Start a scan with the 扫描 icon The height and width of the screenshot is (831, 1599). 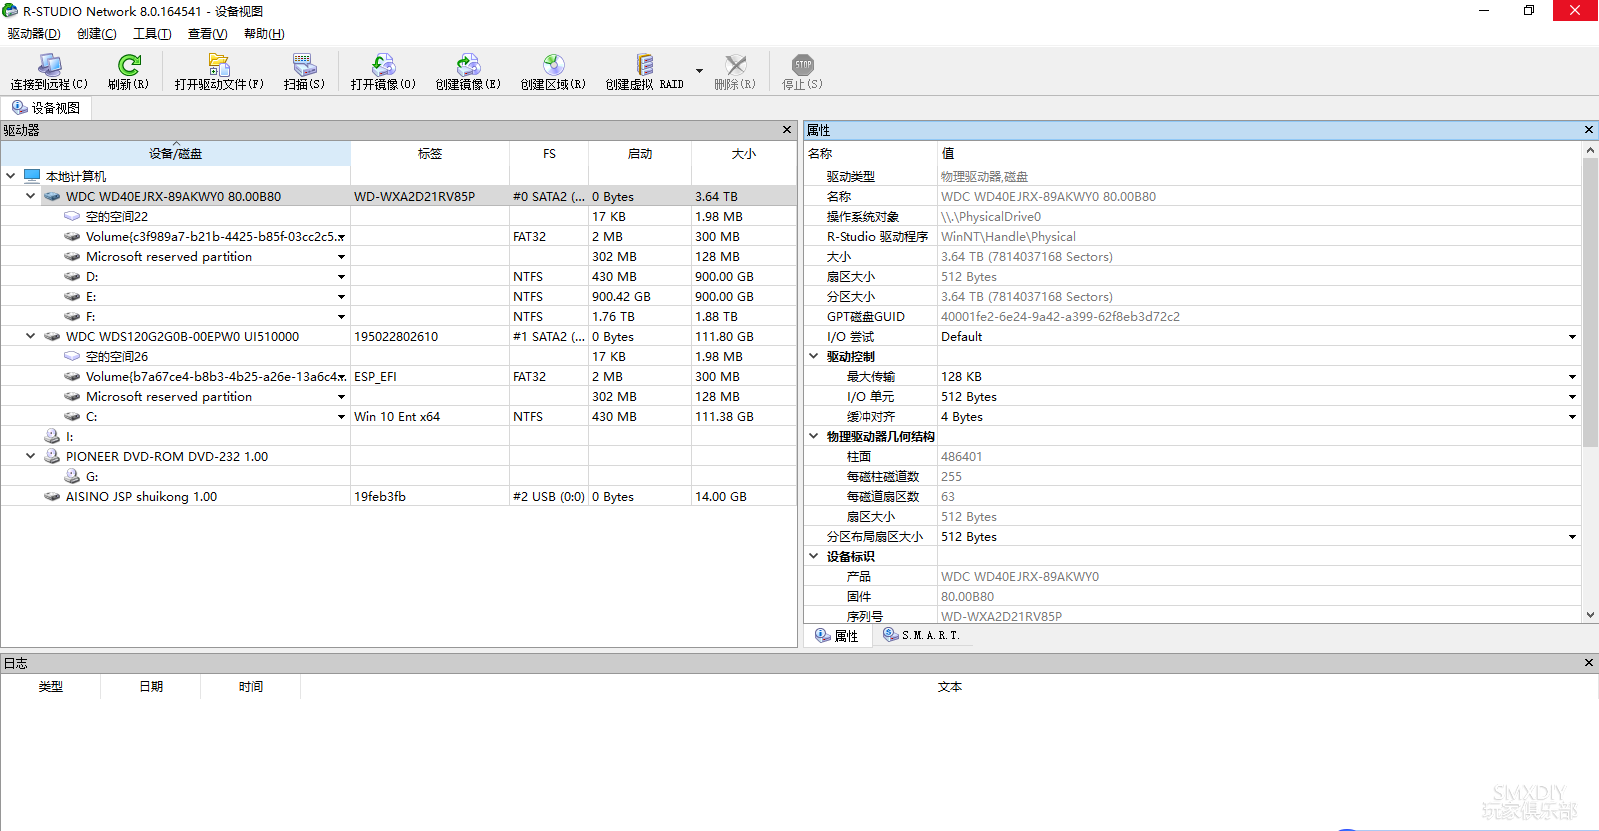coord(304,72)
